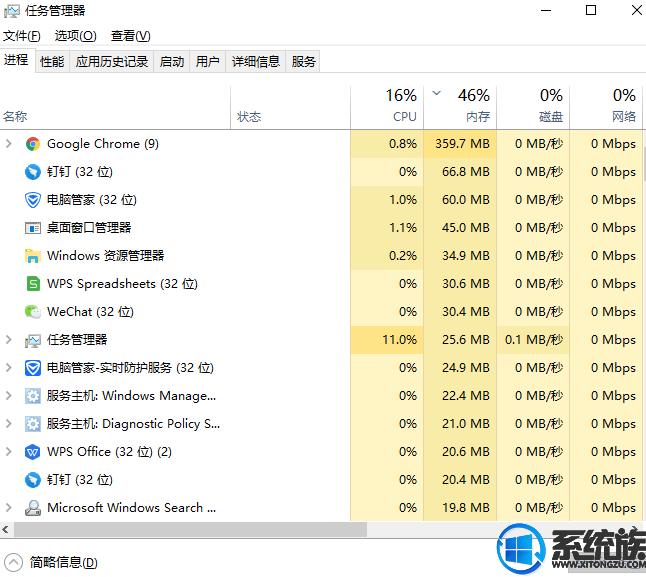646x577 pixels.
Task: Click the 0.8% CPU cell
Action: [x=387, y=144]
